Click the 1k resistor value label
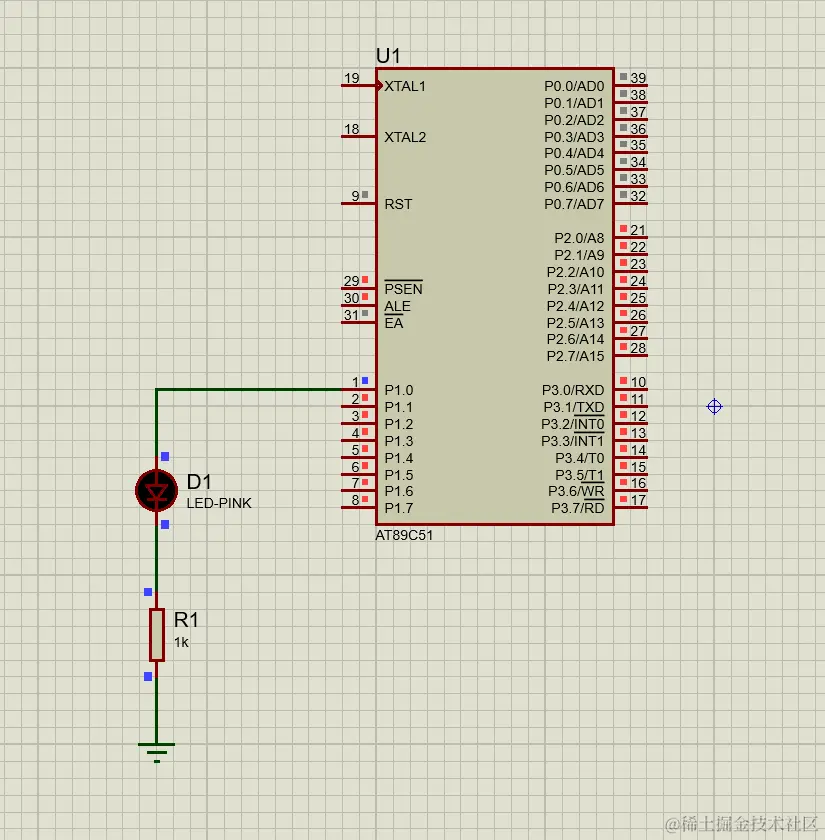825x840 pixels. tap(182, 642)
